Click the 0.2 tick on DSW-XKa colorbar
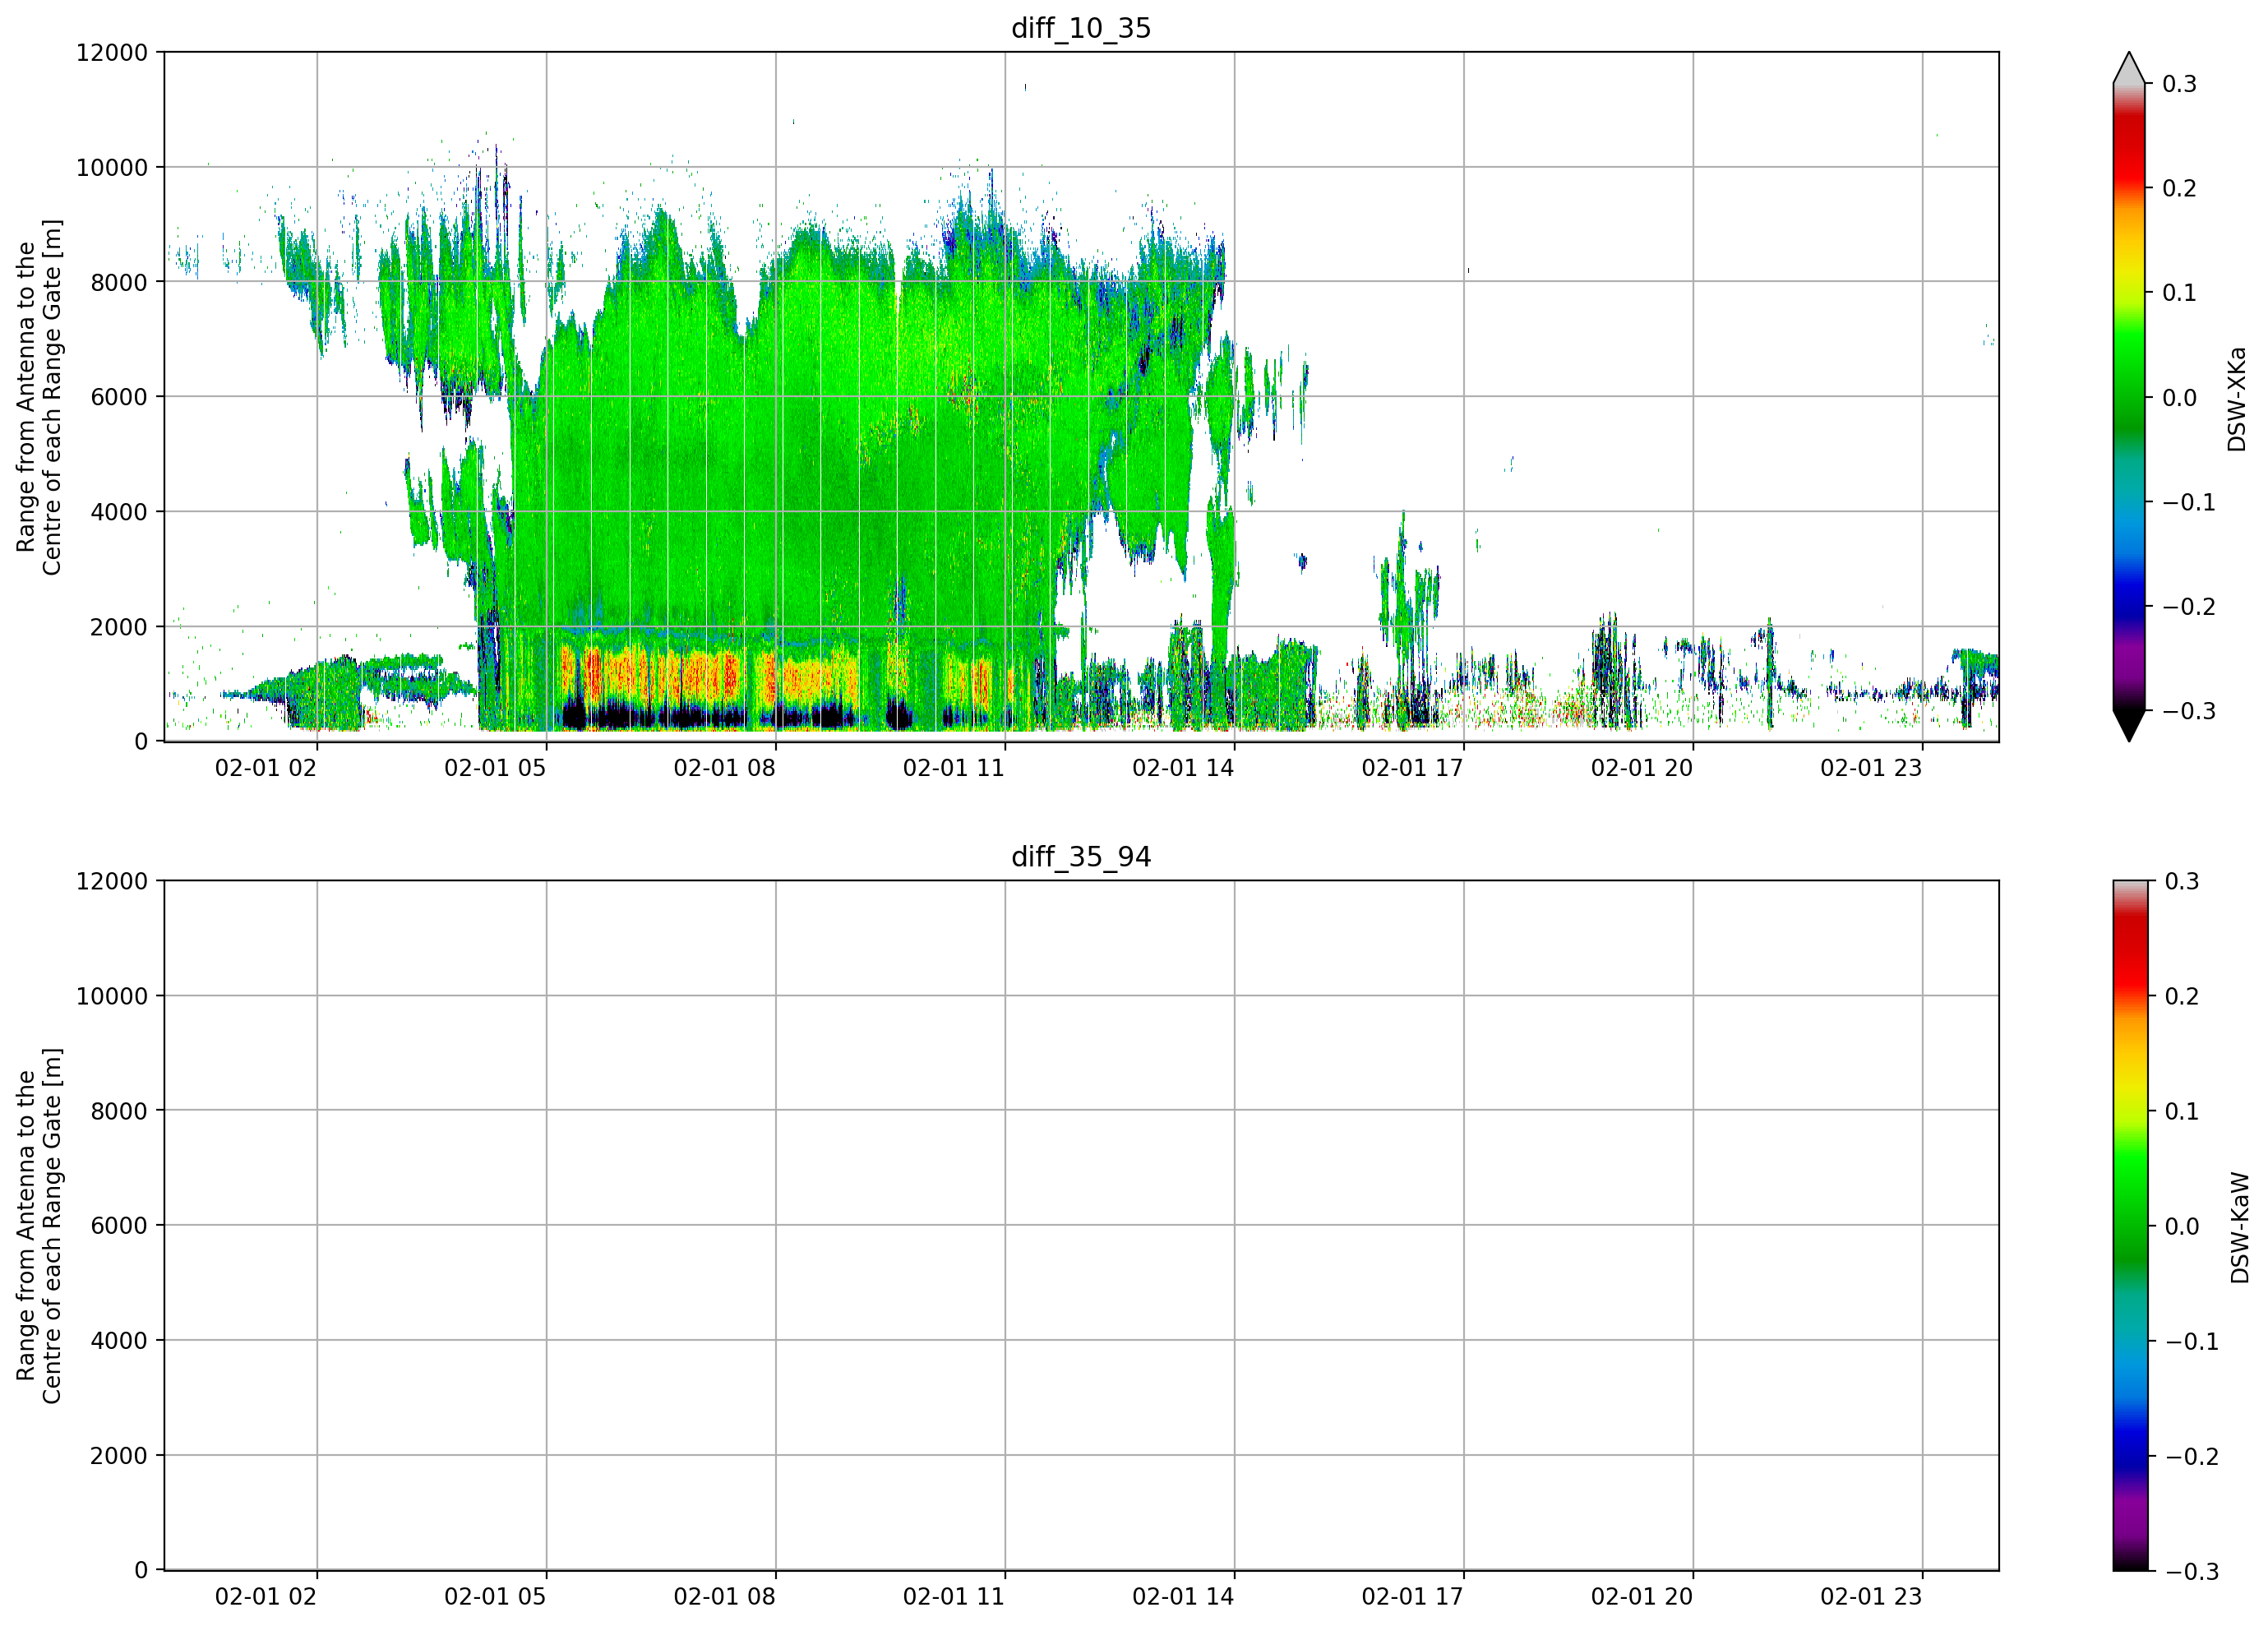Image resolution: width=2268 pixels, height=1626 pixels. 2180,189
